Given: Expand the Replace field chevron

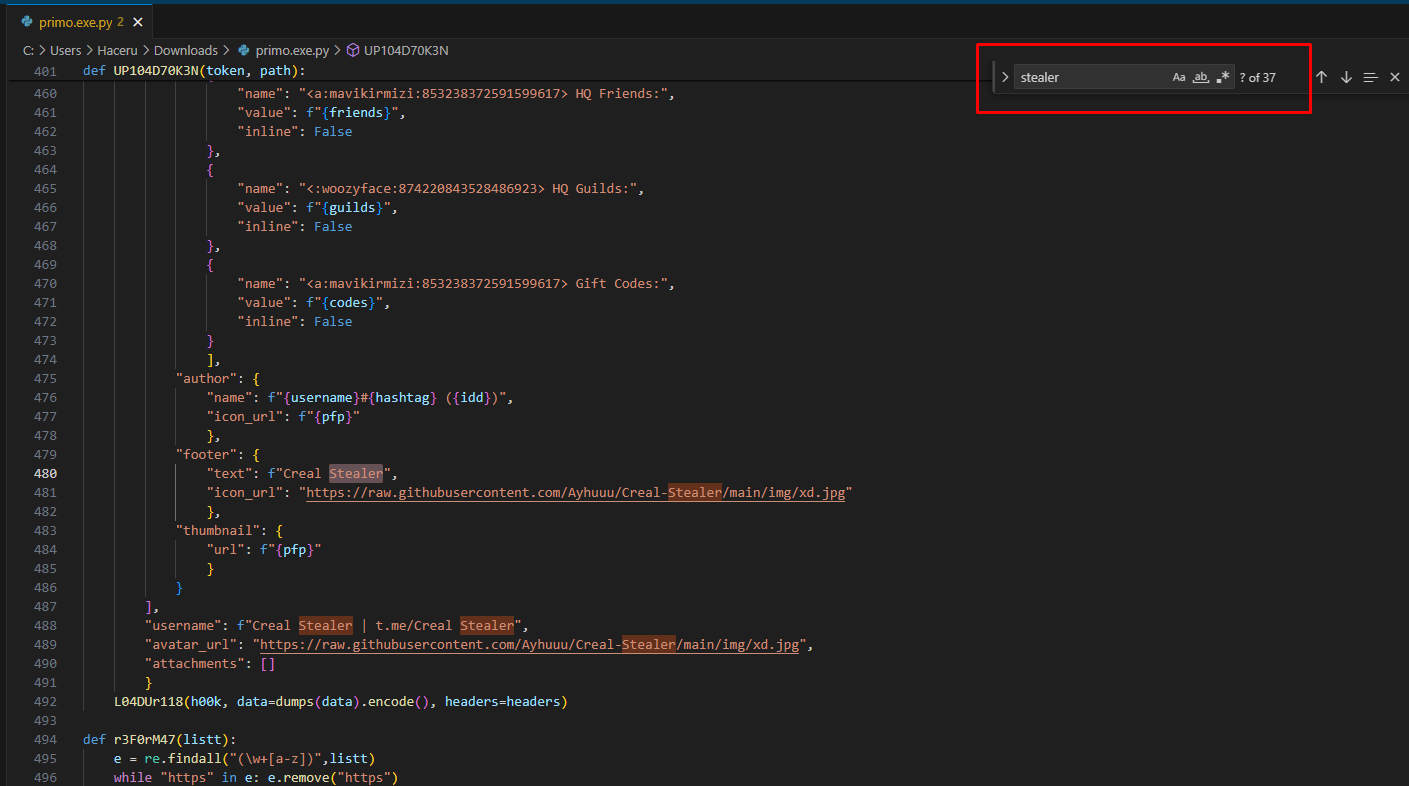Looking at the screenshot, I should pyautogui.click(x=1005, y=77).
